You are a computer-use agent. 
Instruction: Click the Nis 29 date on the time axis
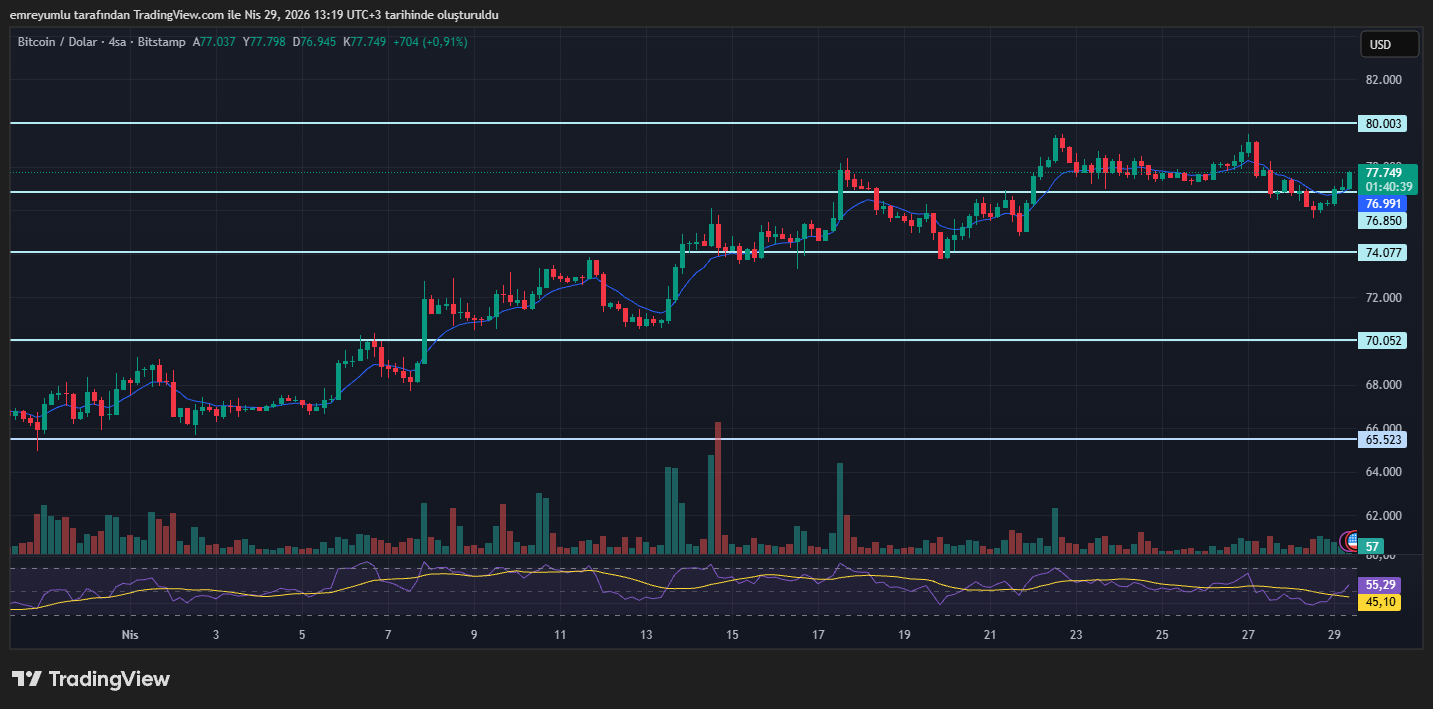pos(1333,634)
